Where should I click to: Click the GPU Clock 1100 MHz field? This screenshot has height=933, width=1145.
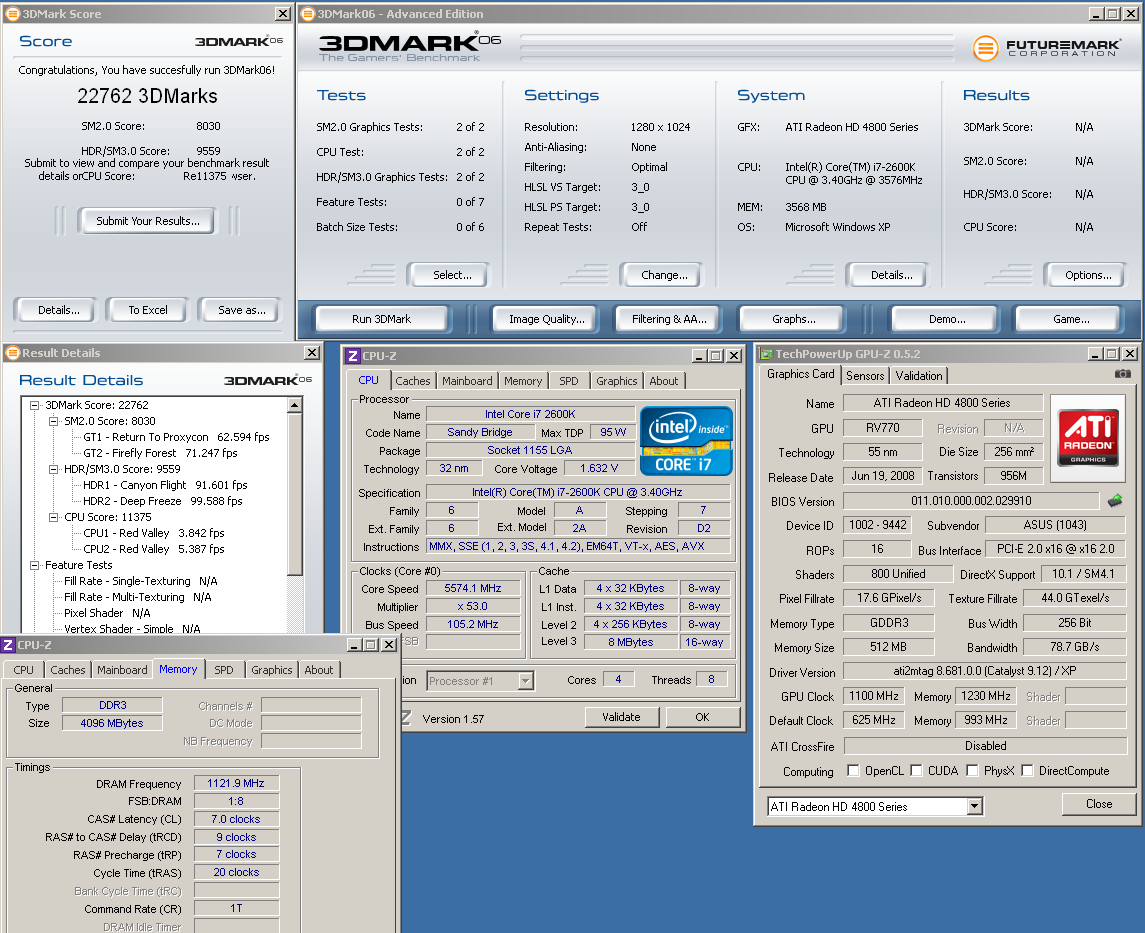point(873,696)
